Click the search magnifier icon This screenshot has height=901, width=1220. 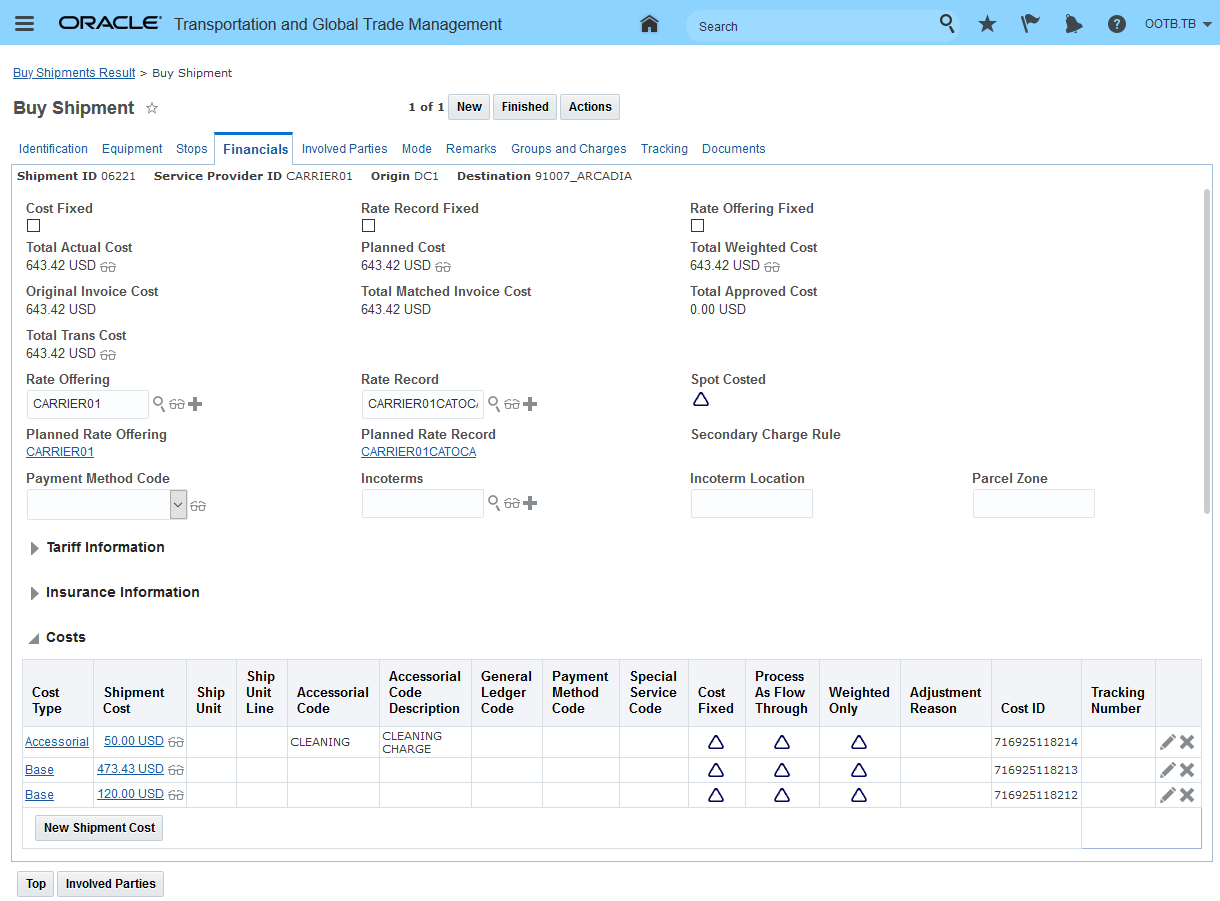[x=946, y=24]
